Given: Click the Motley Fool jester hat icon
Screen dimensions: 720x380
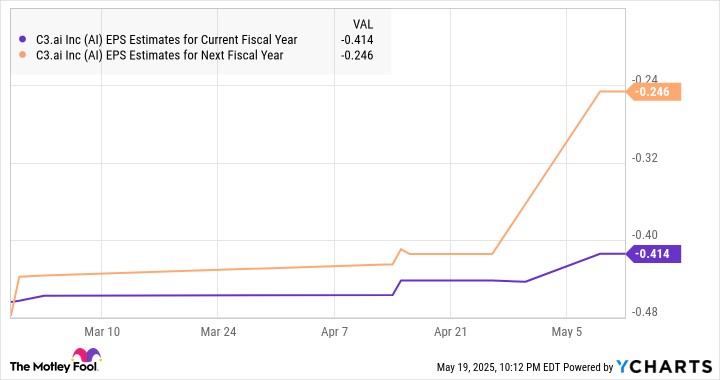Looking at the screenshot, I should (86, 355).
